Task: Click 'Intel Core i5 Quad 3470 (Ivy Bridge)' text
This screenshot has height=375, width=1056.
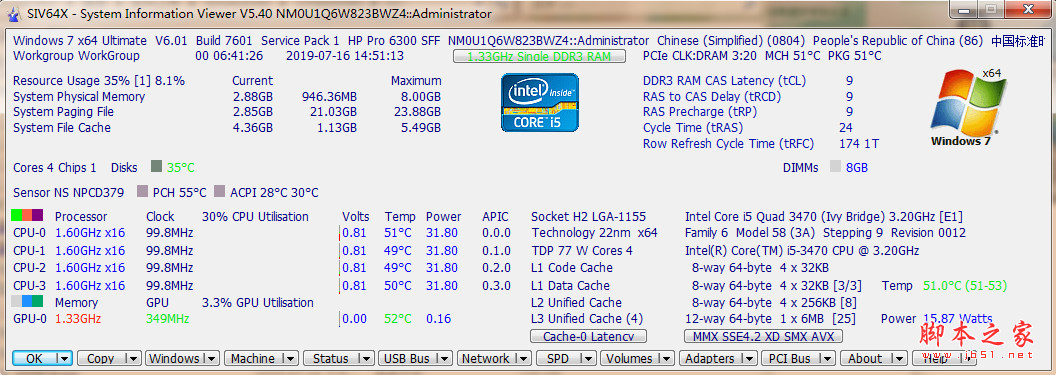Action: coord(785,217)
